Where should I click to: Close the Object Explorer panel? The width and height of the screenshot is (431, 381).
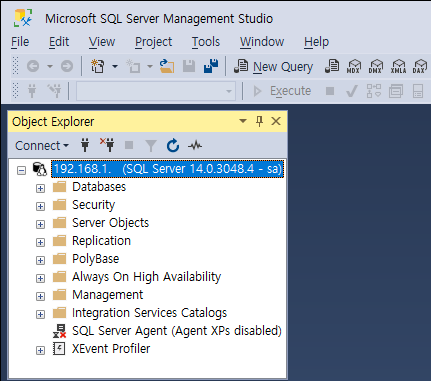[x=276, y=121]
